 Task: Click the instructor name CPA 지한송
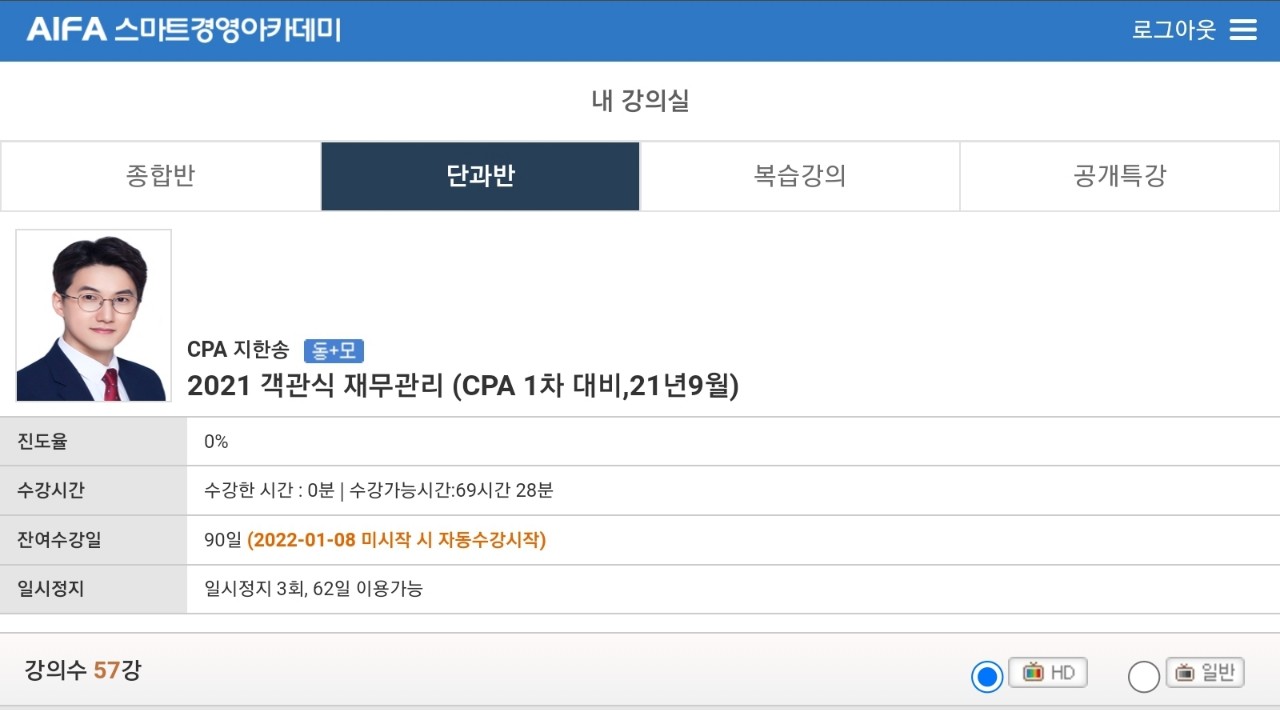[238, 350]
